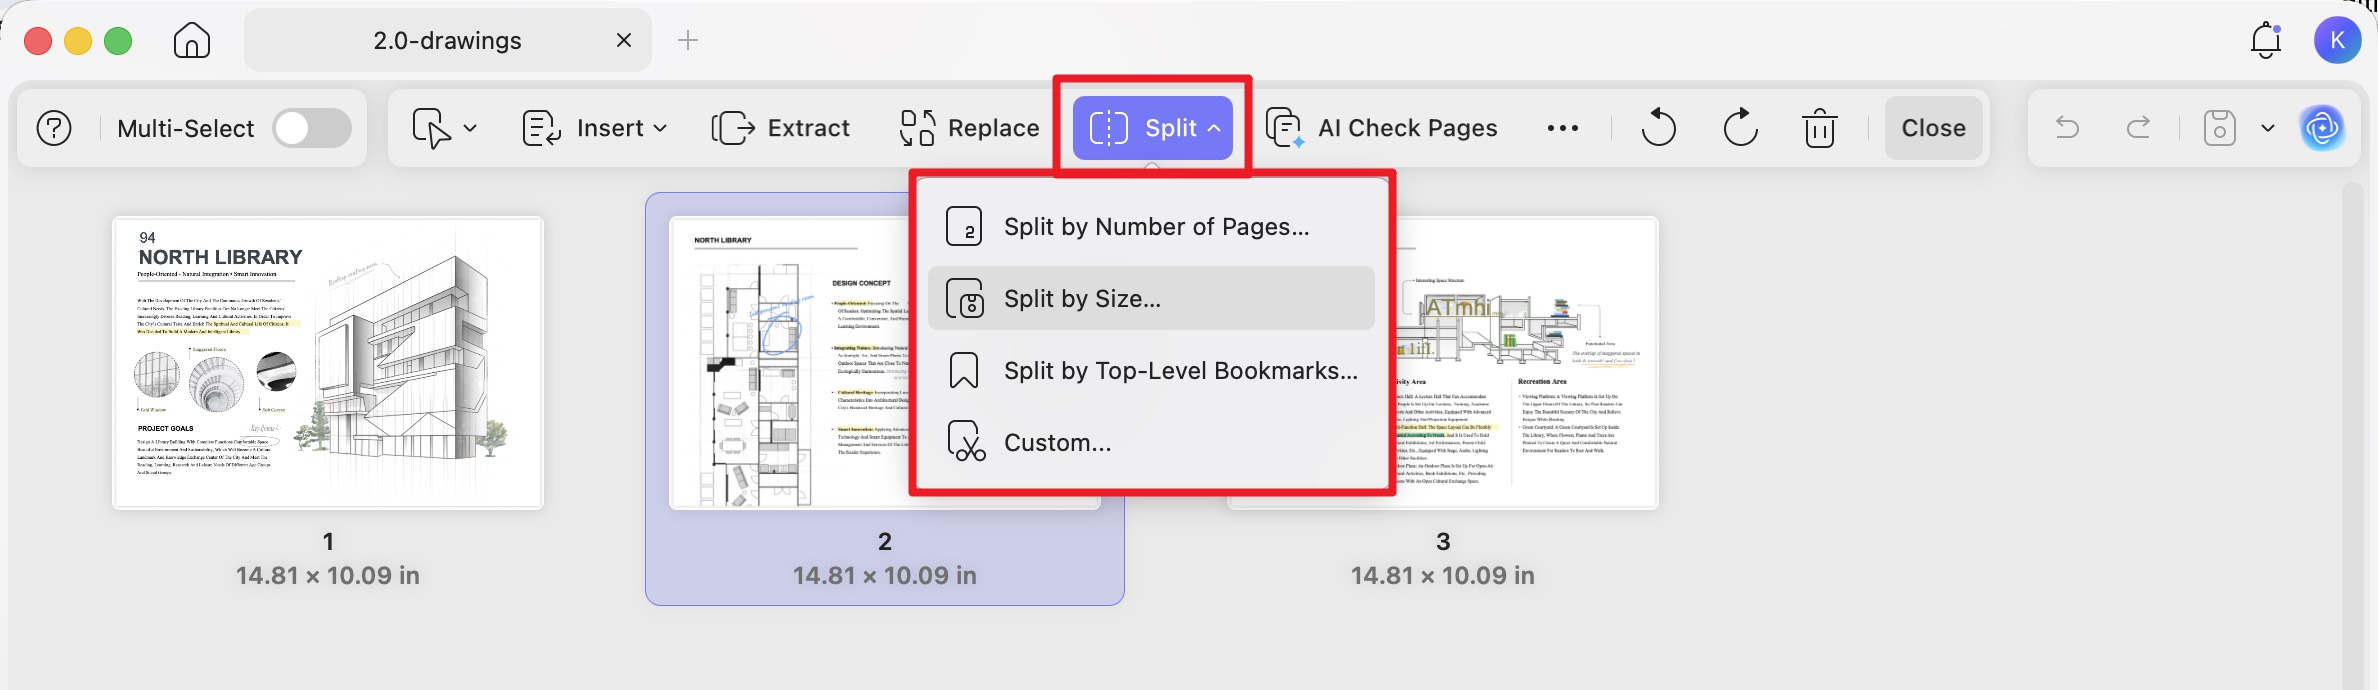Switch to the 2.0-drawings tab
The width and height of the screenshot is (2378, 690).
(447, 40)
